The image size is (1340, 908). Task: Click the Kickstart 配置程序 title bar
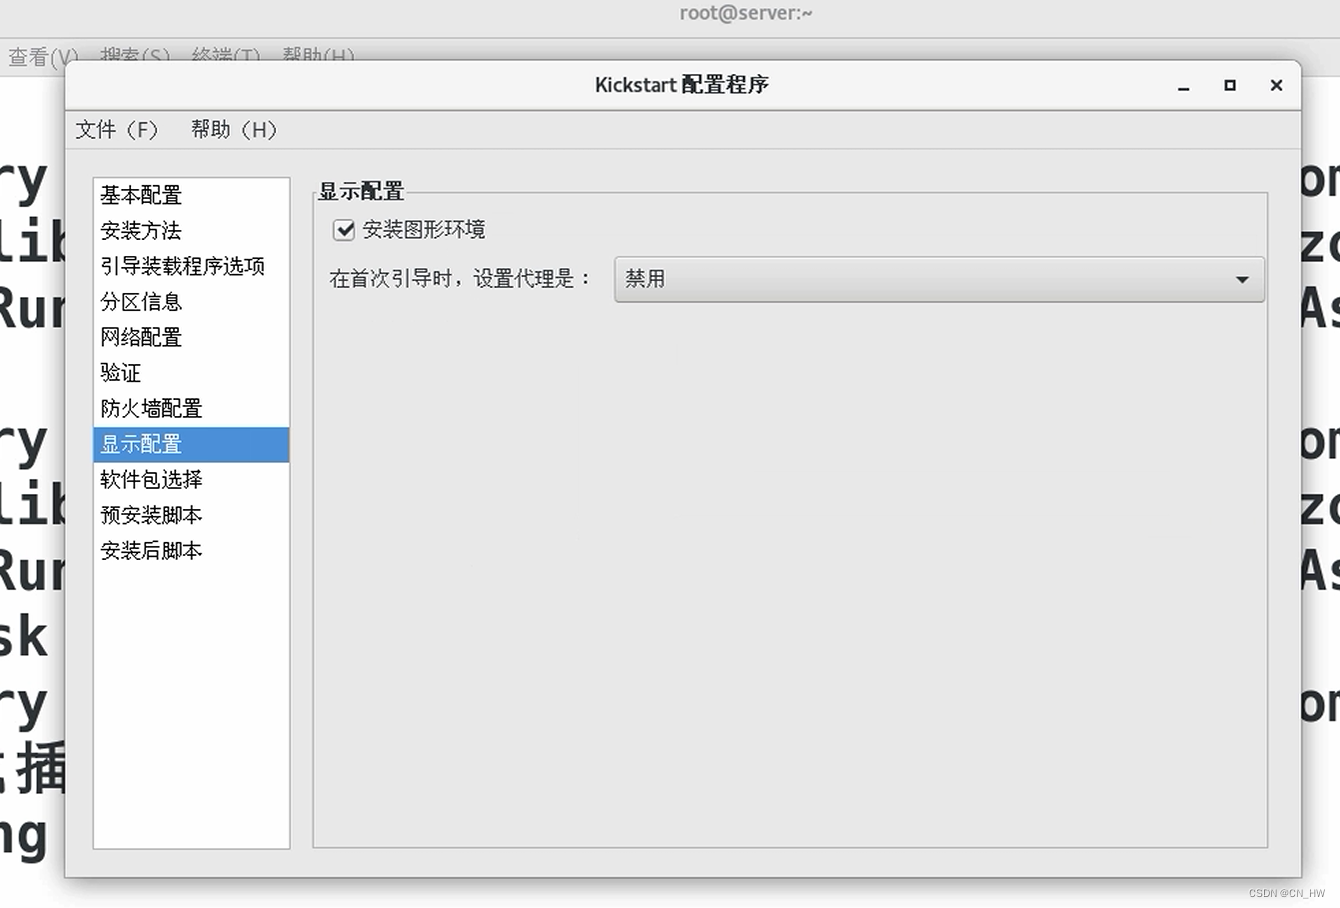tap(682, 85)
